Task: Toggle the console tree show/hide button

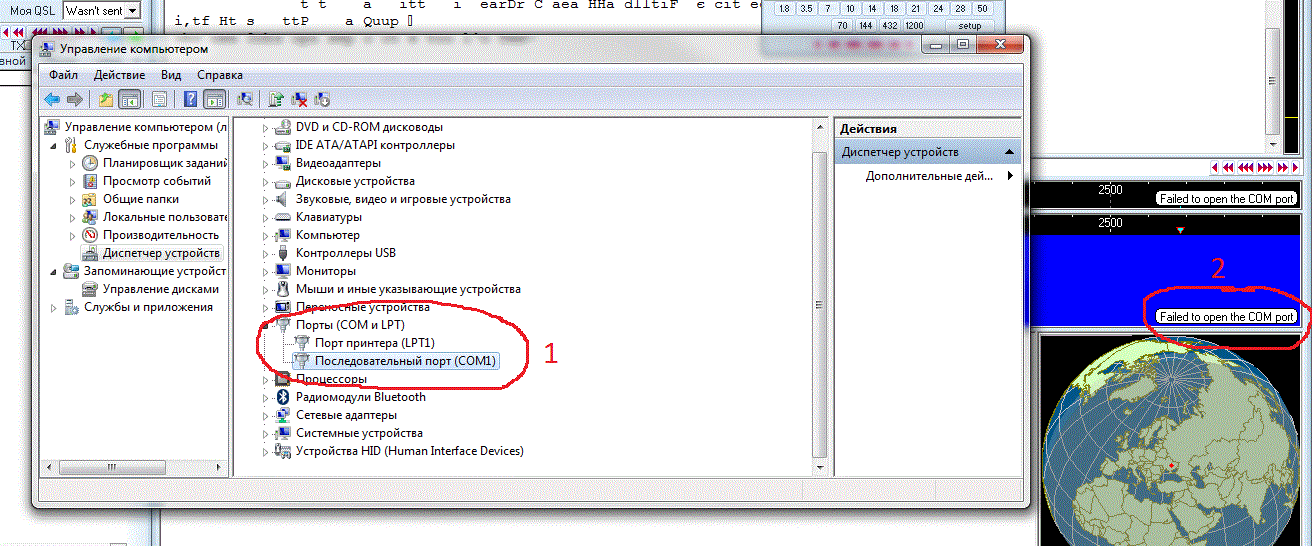Action: pos(129,99)
